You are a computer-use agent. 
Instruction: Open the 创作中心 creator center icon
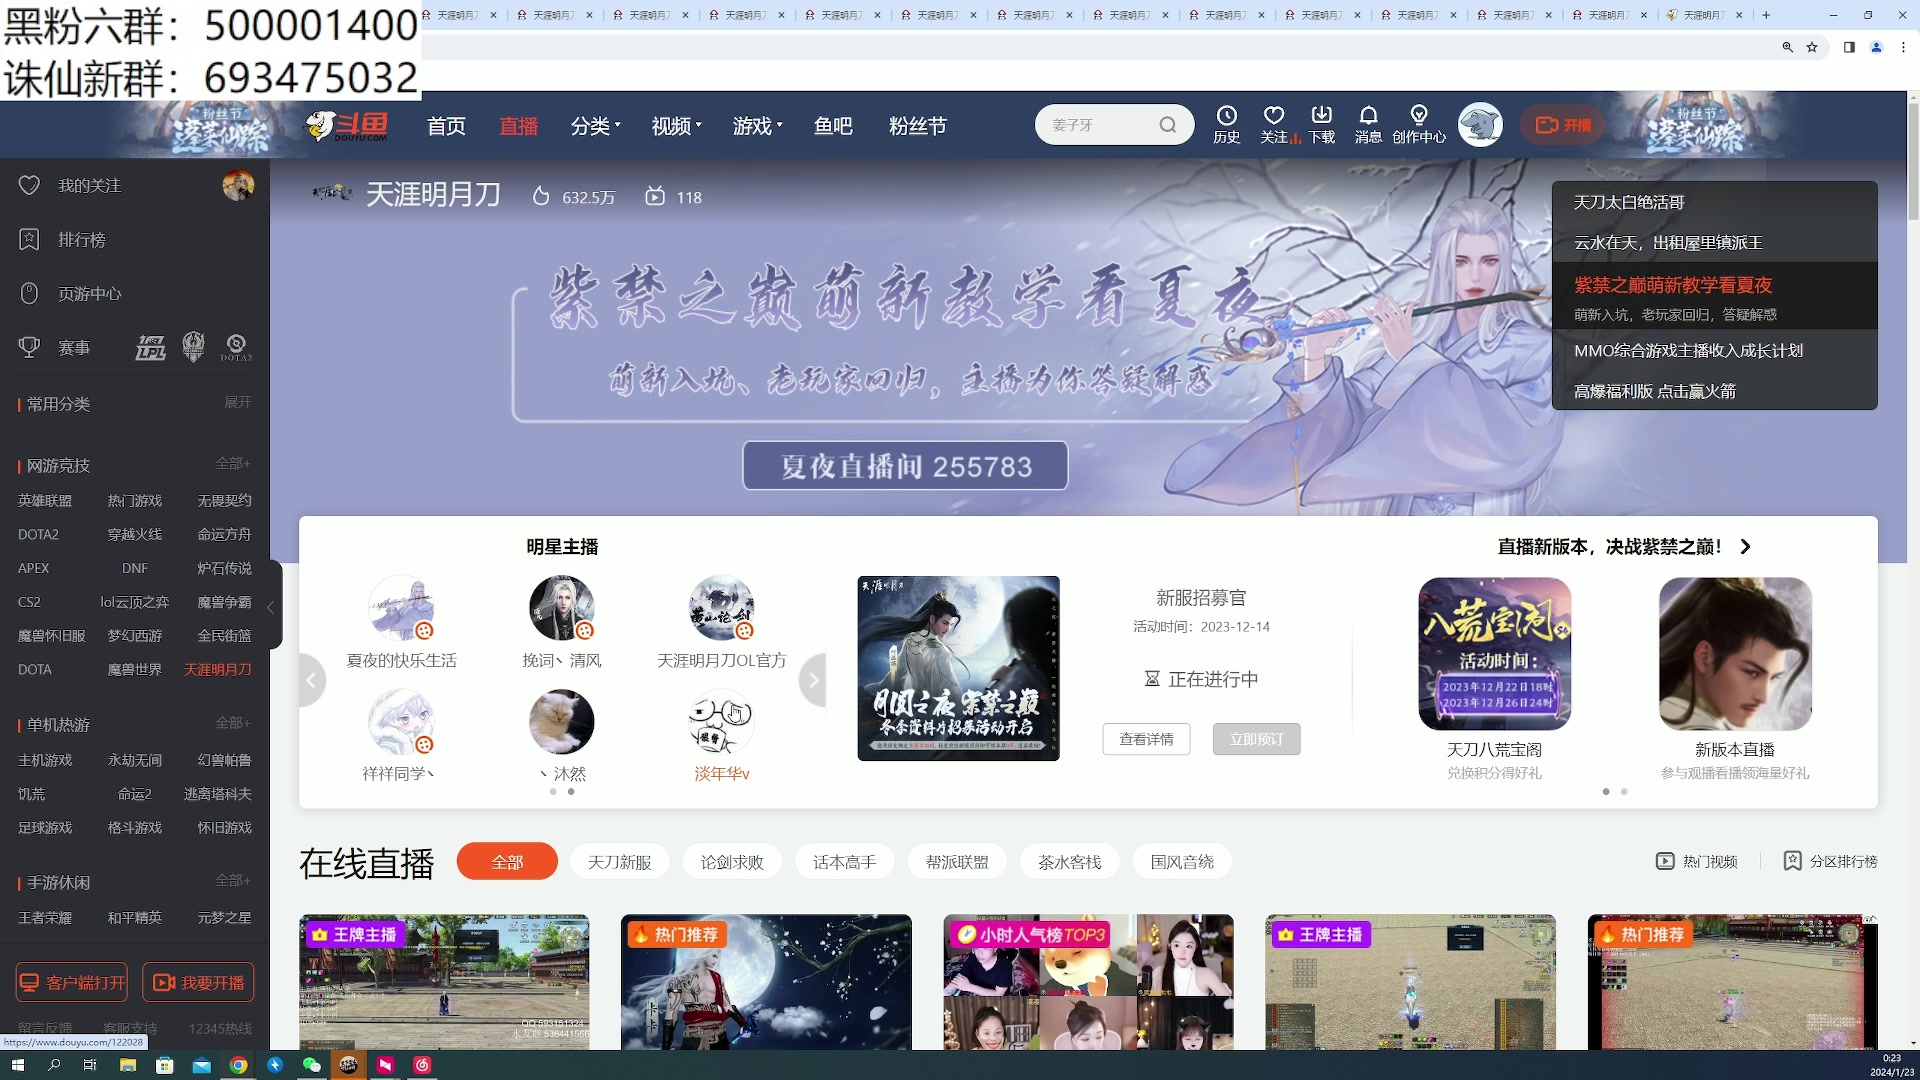tap(1419, 124)
